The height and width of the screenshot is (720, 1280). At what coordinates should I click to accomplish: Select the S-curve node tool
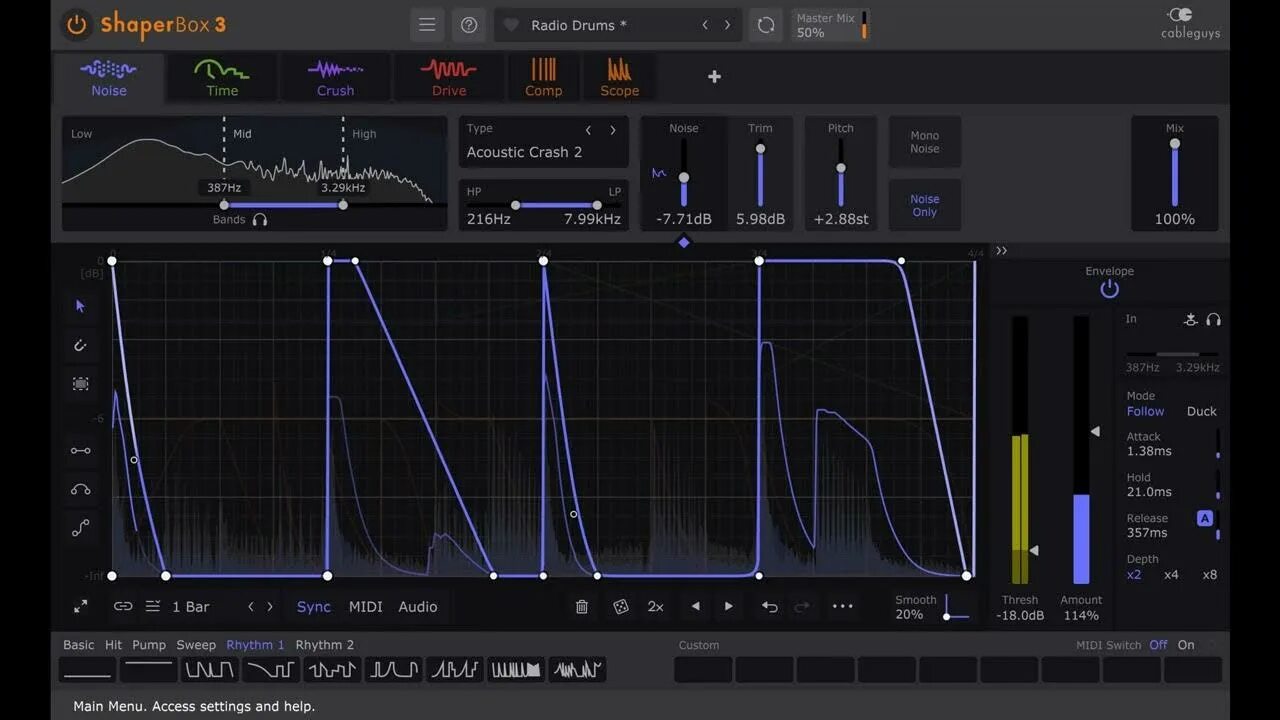pos(81,529)
